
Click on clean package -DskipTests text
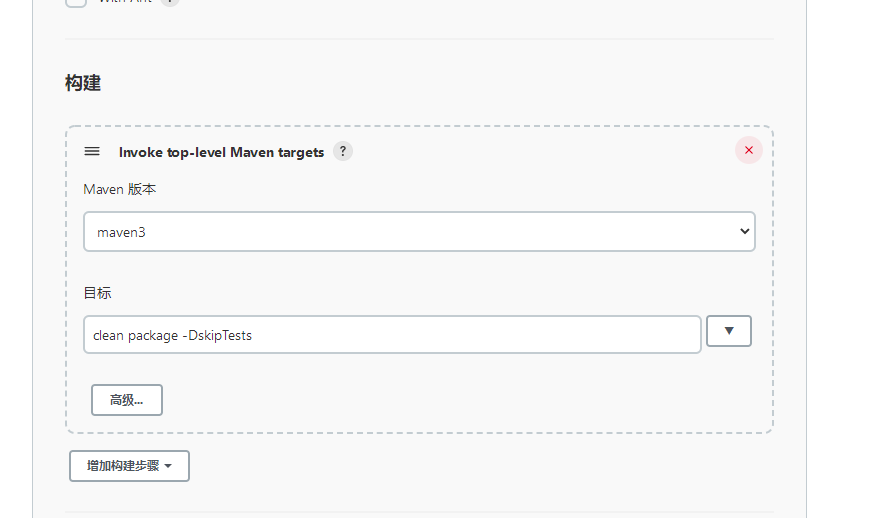point(172,335)
